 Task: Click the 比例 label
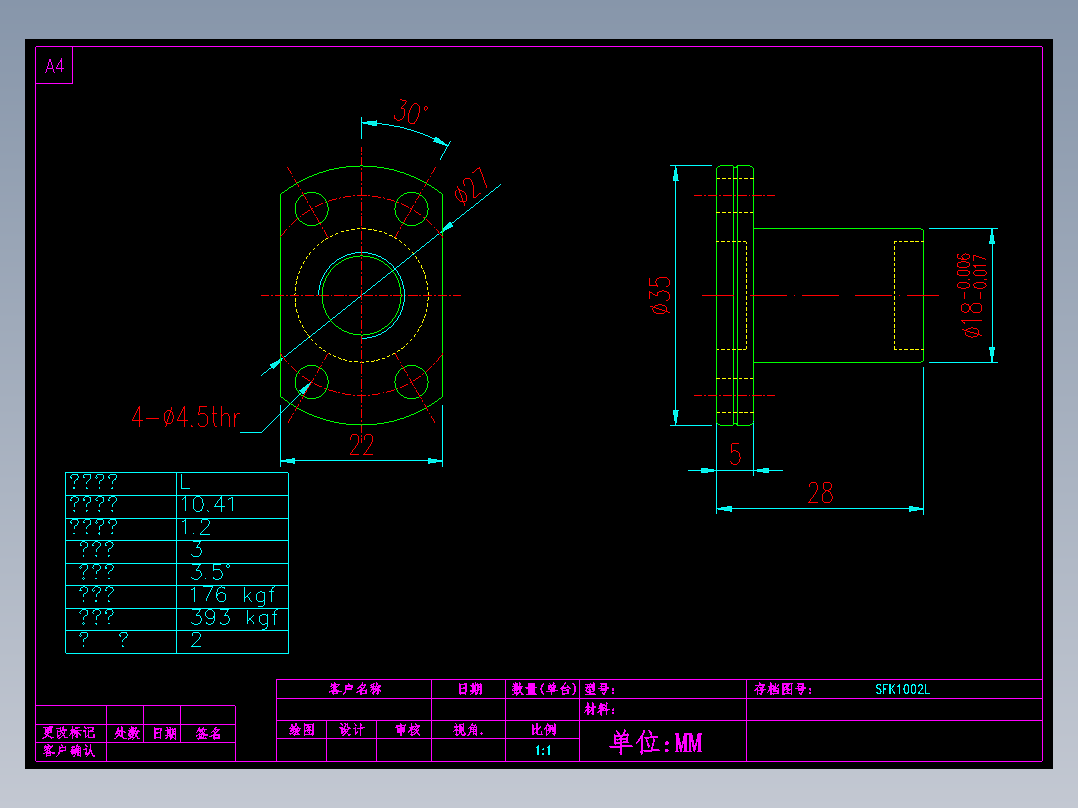[x=543, y=730]
